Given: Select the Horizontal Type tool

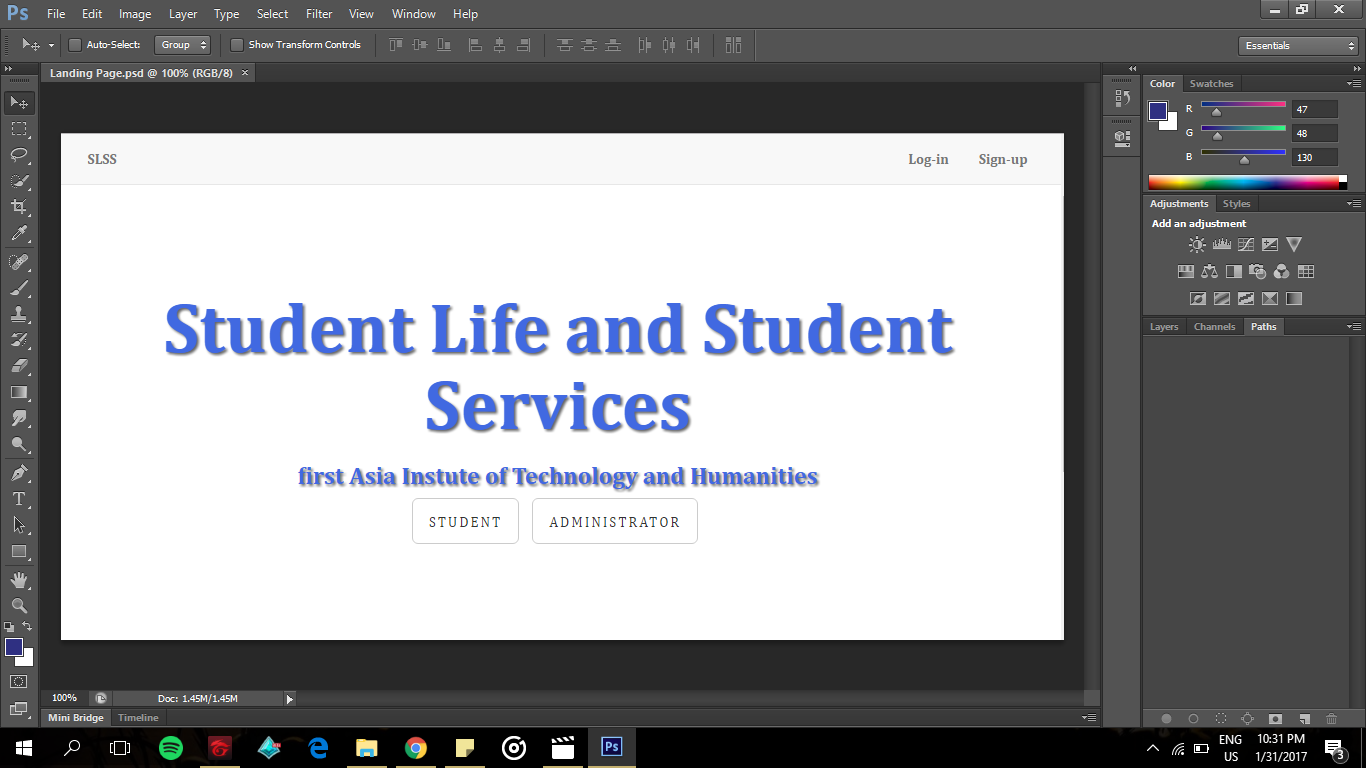Looking at the screenshot, I should point(19,498).
